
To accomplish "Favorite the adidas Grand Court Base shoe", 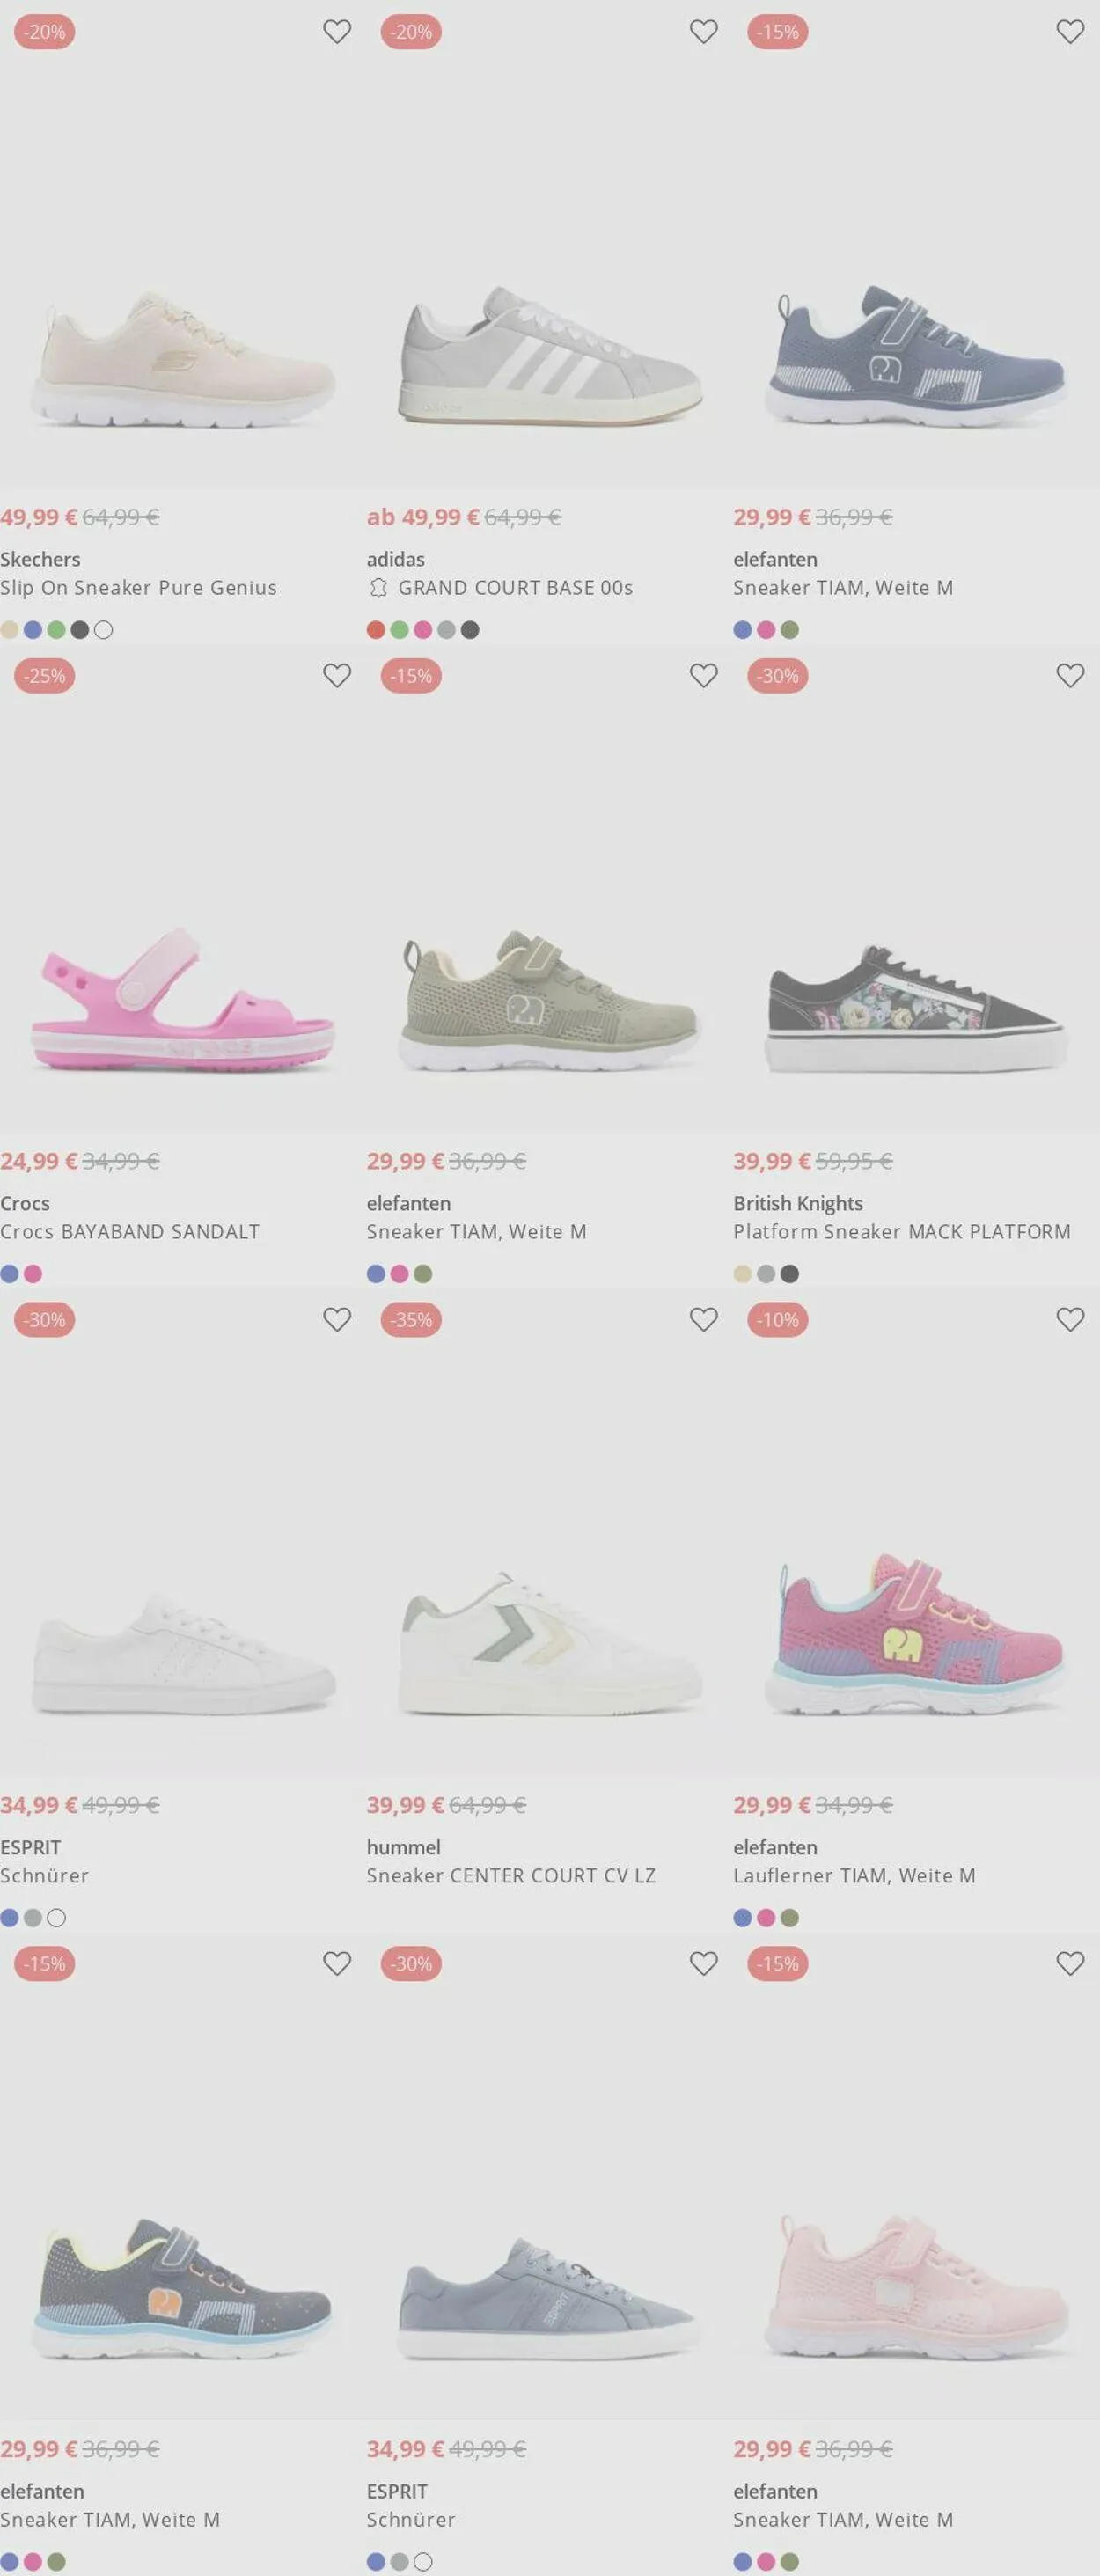I will pyautogui.click(x=704, y=32).
